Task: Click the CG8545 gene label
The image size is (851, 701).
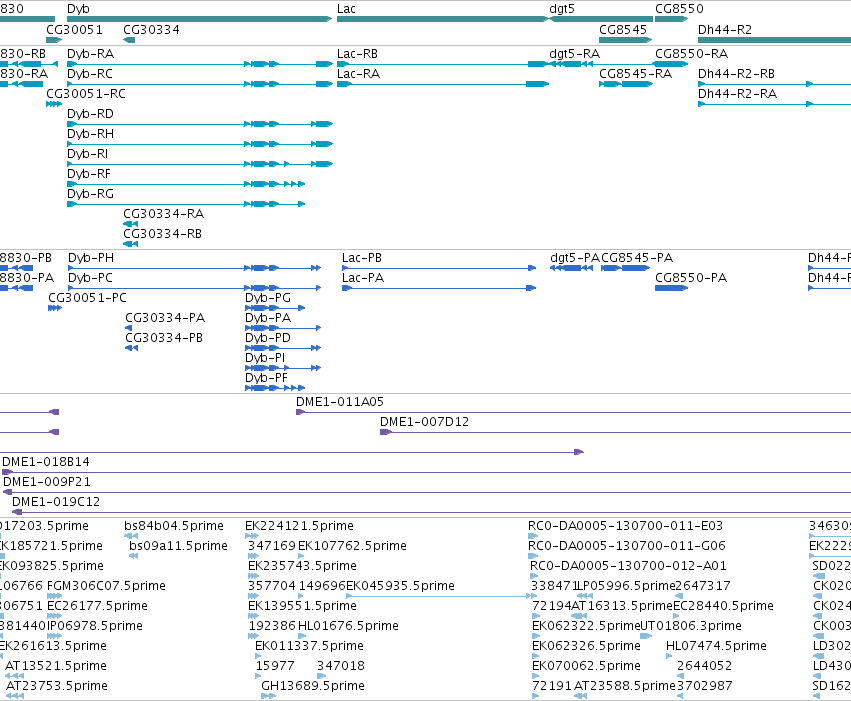Action: pyautogui.click(x=623, y=29)
